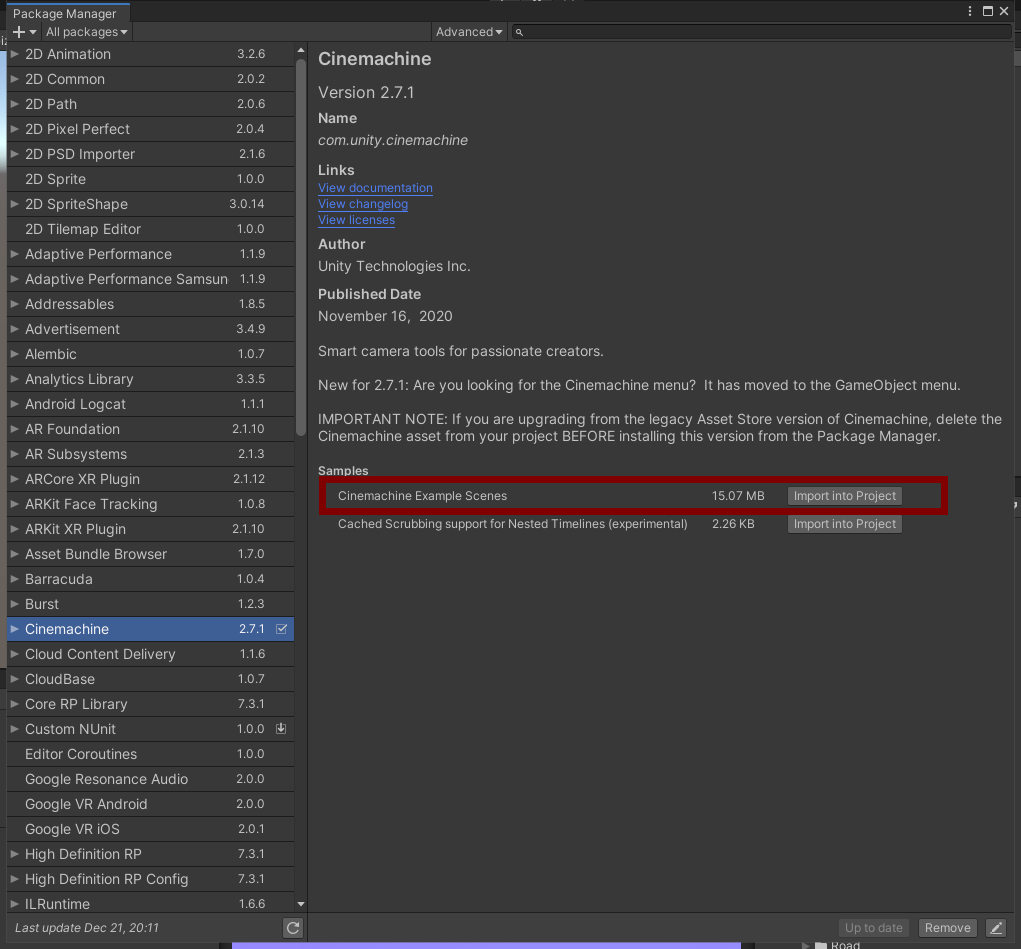Viewport: 1021px width, 949px height.
Task: Select the Asset Bundle Browser package
Action: 150,554
